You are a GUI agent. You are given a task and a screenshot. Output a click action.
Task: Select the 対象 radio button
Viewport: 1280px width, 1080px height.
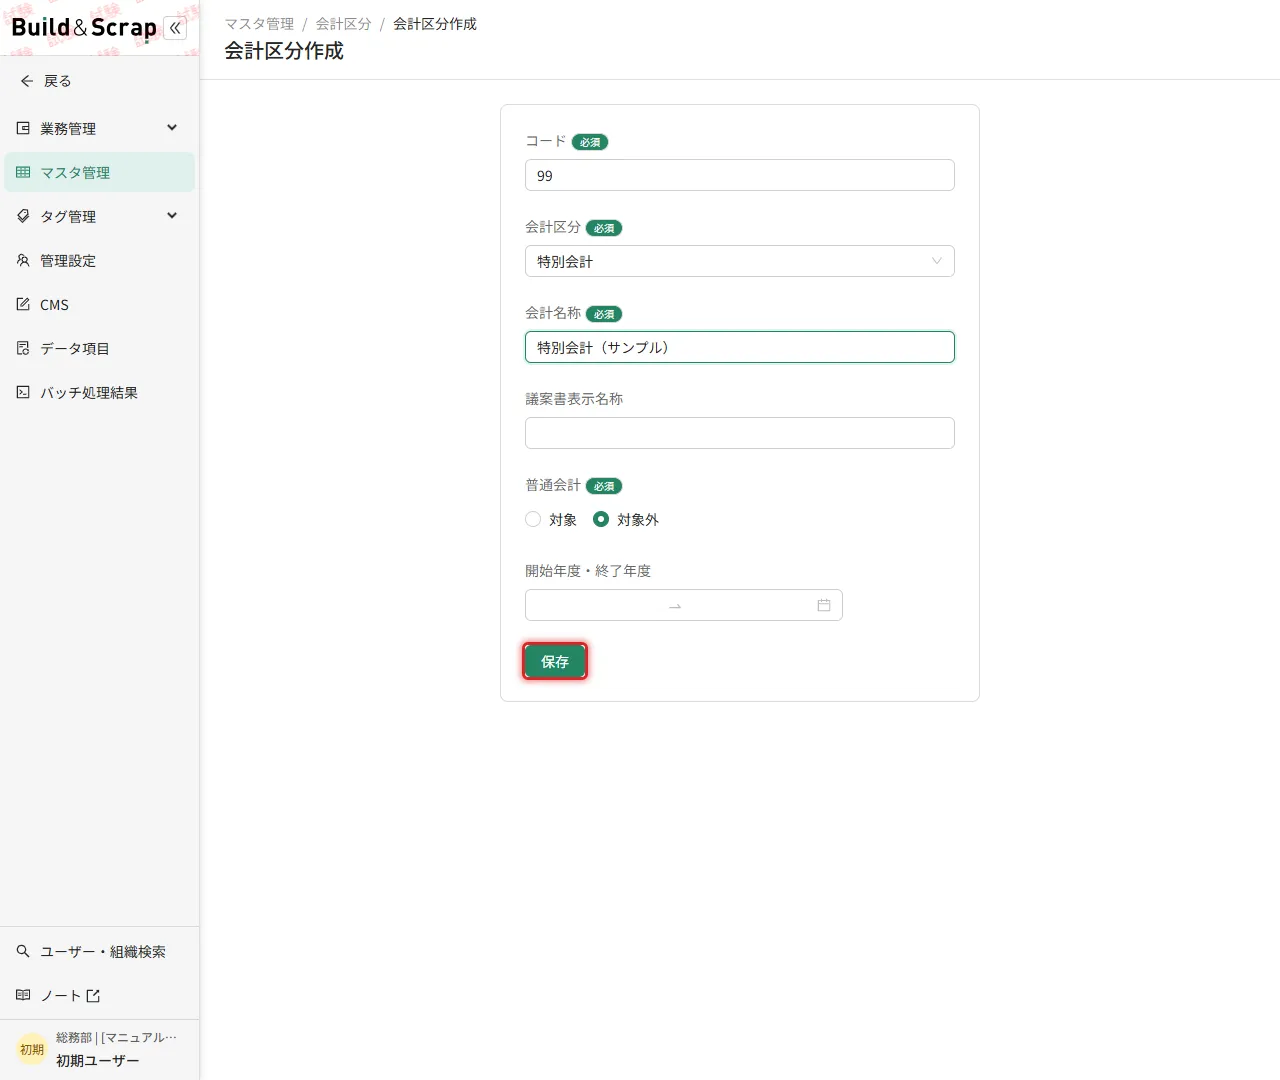(533, 519)
